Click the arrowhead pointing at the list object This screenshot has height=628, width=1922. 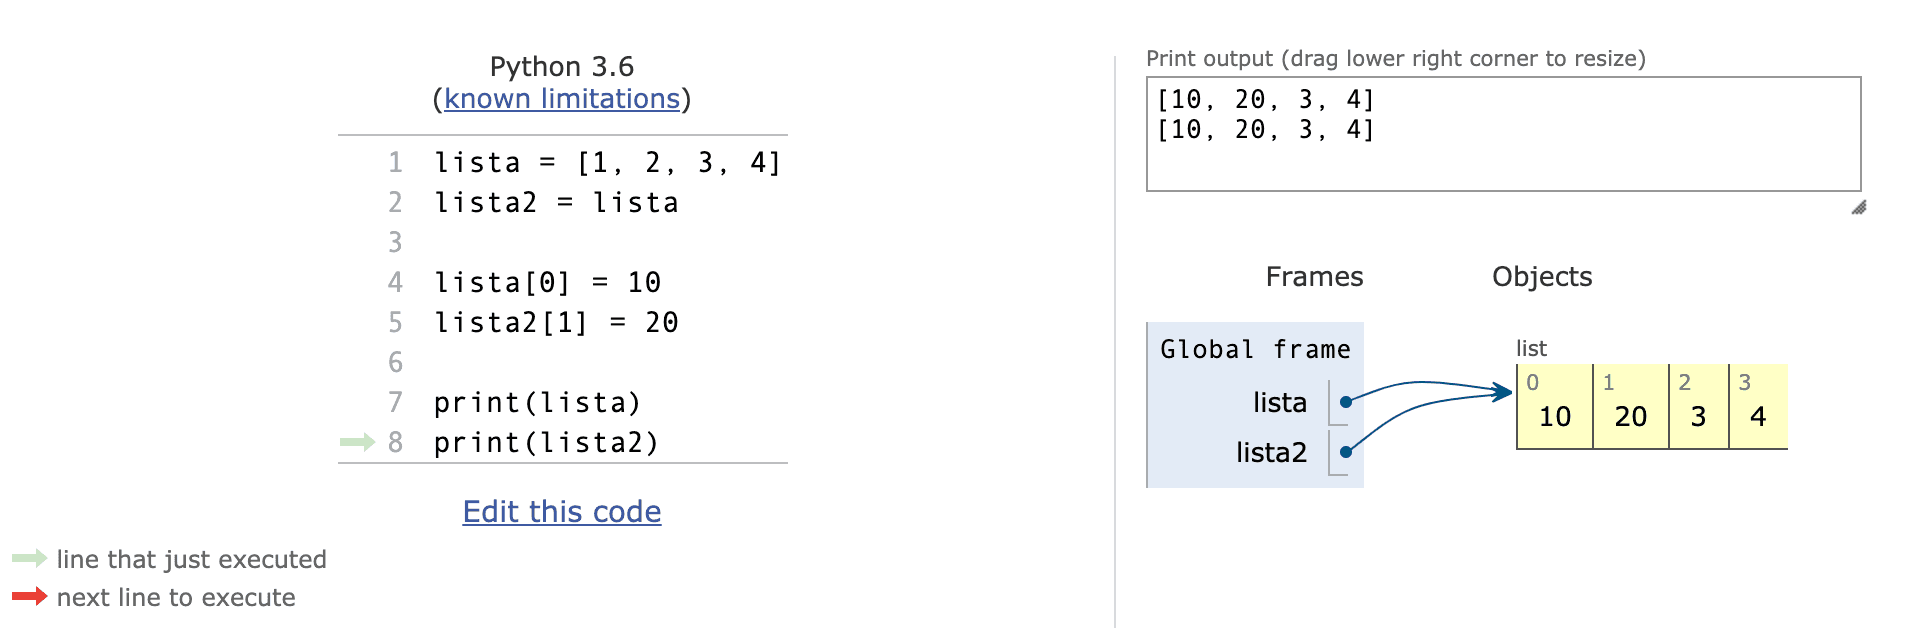click(x=1504, y=393)
